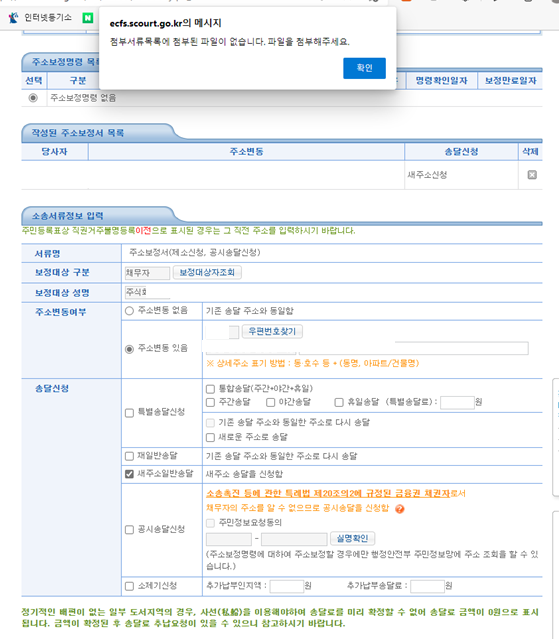The height and width of the screenshot is (639, 559).
Task: Click the 보정대상 성명 input field
Action: [147, 292]
